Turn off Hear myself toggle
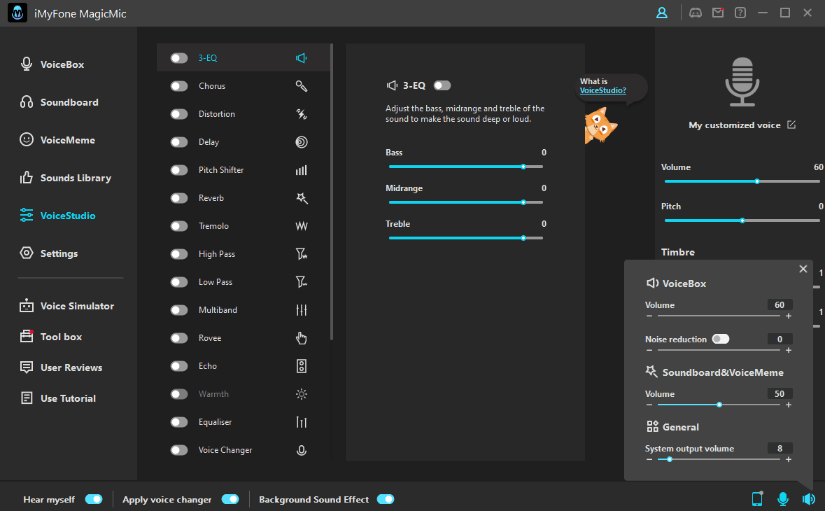The height and width of the screenshot is (511, 825). click(x=94, y=499)
